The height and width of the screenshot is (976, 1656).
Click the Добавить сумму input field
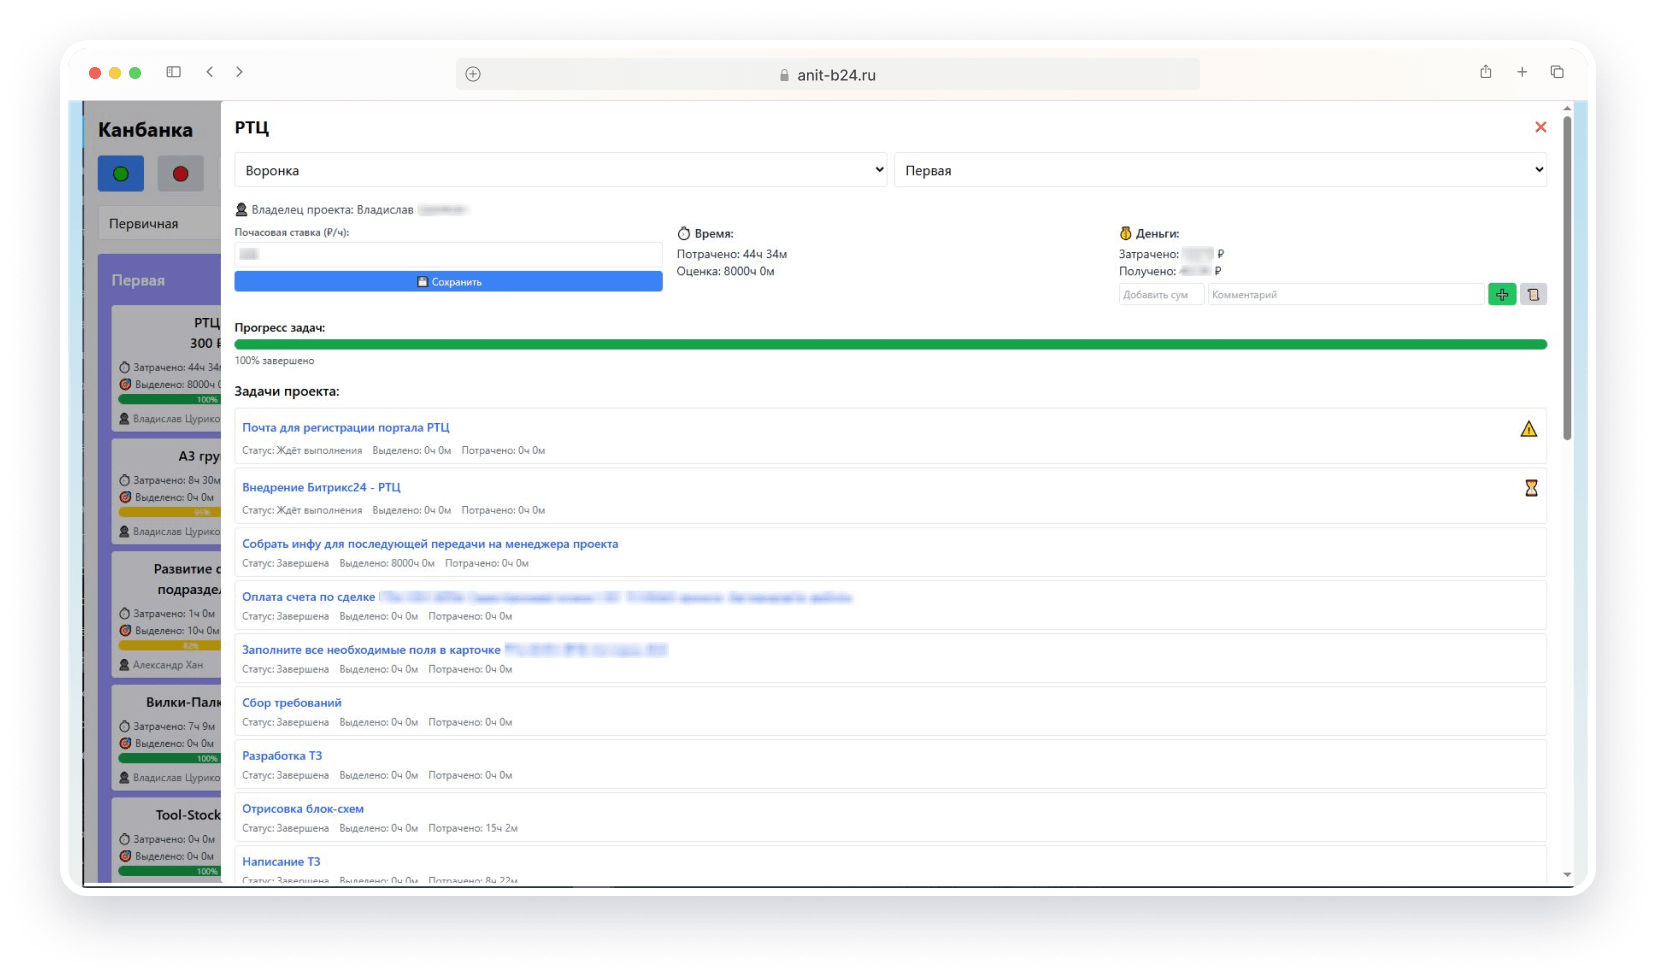(x=1161, y=294)
